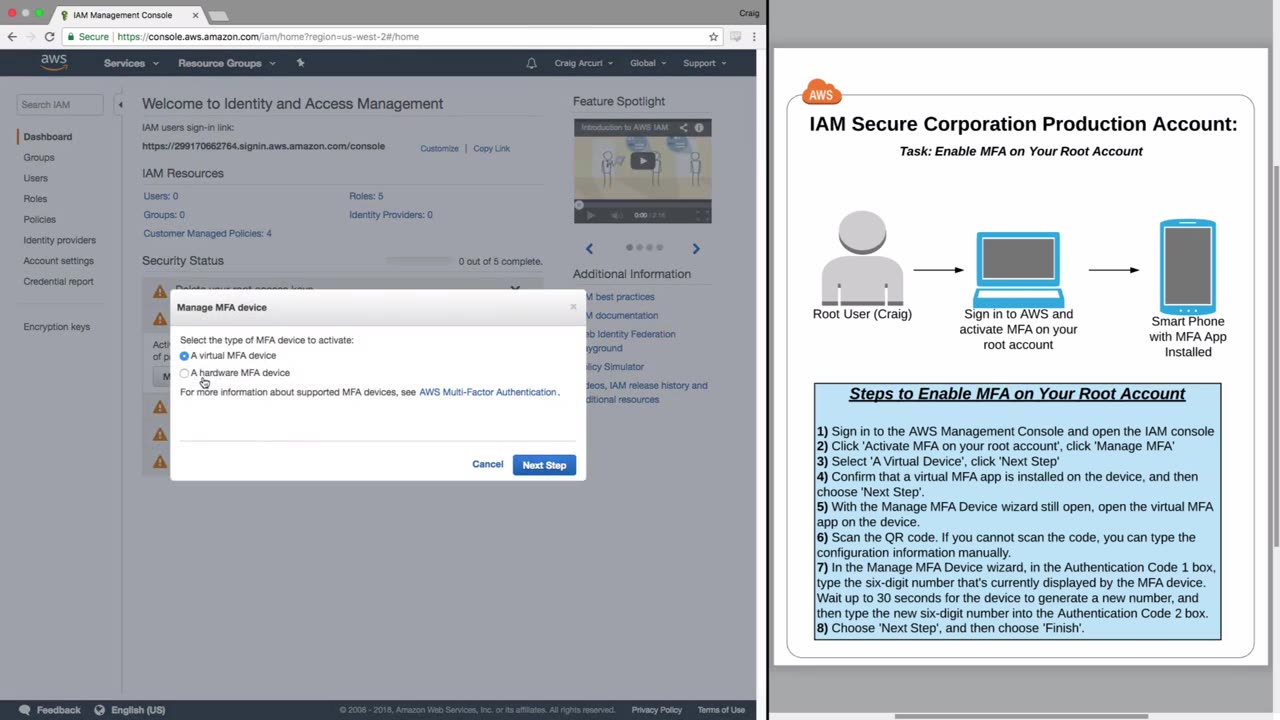Click the browser back arrow
The height and width of the screenshot is (720, 1280).
12,37
